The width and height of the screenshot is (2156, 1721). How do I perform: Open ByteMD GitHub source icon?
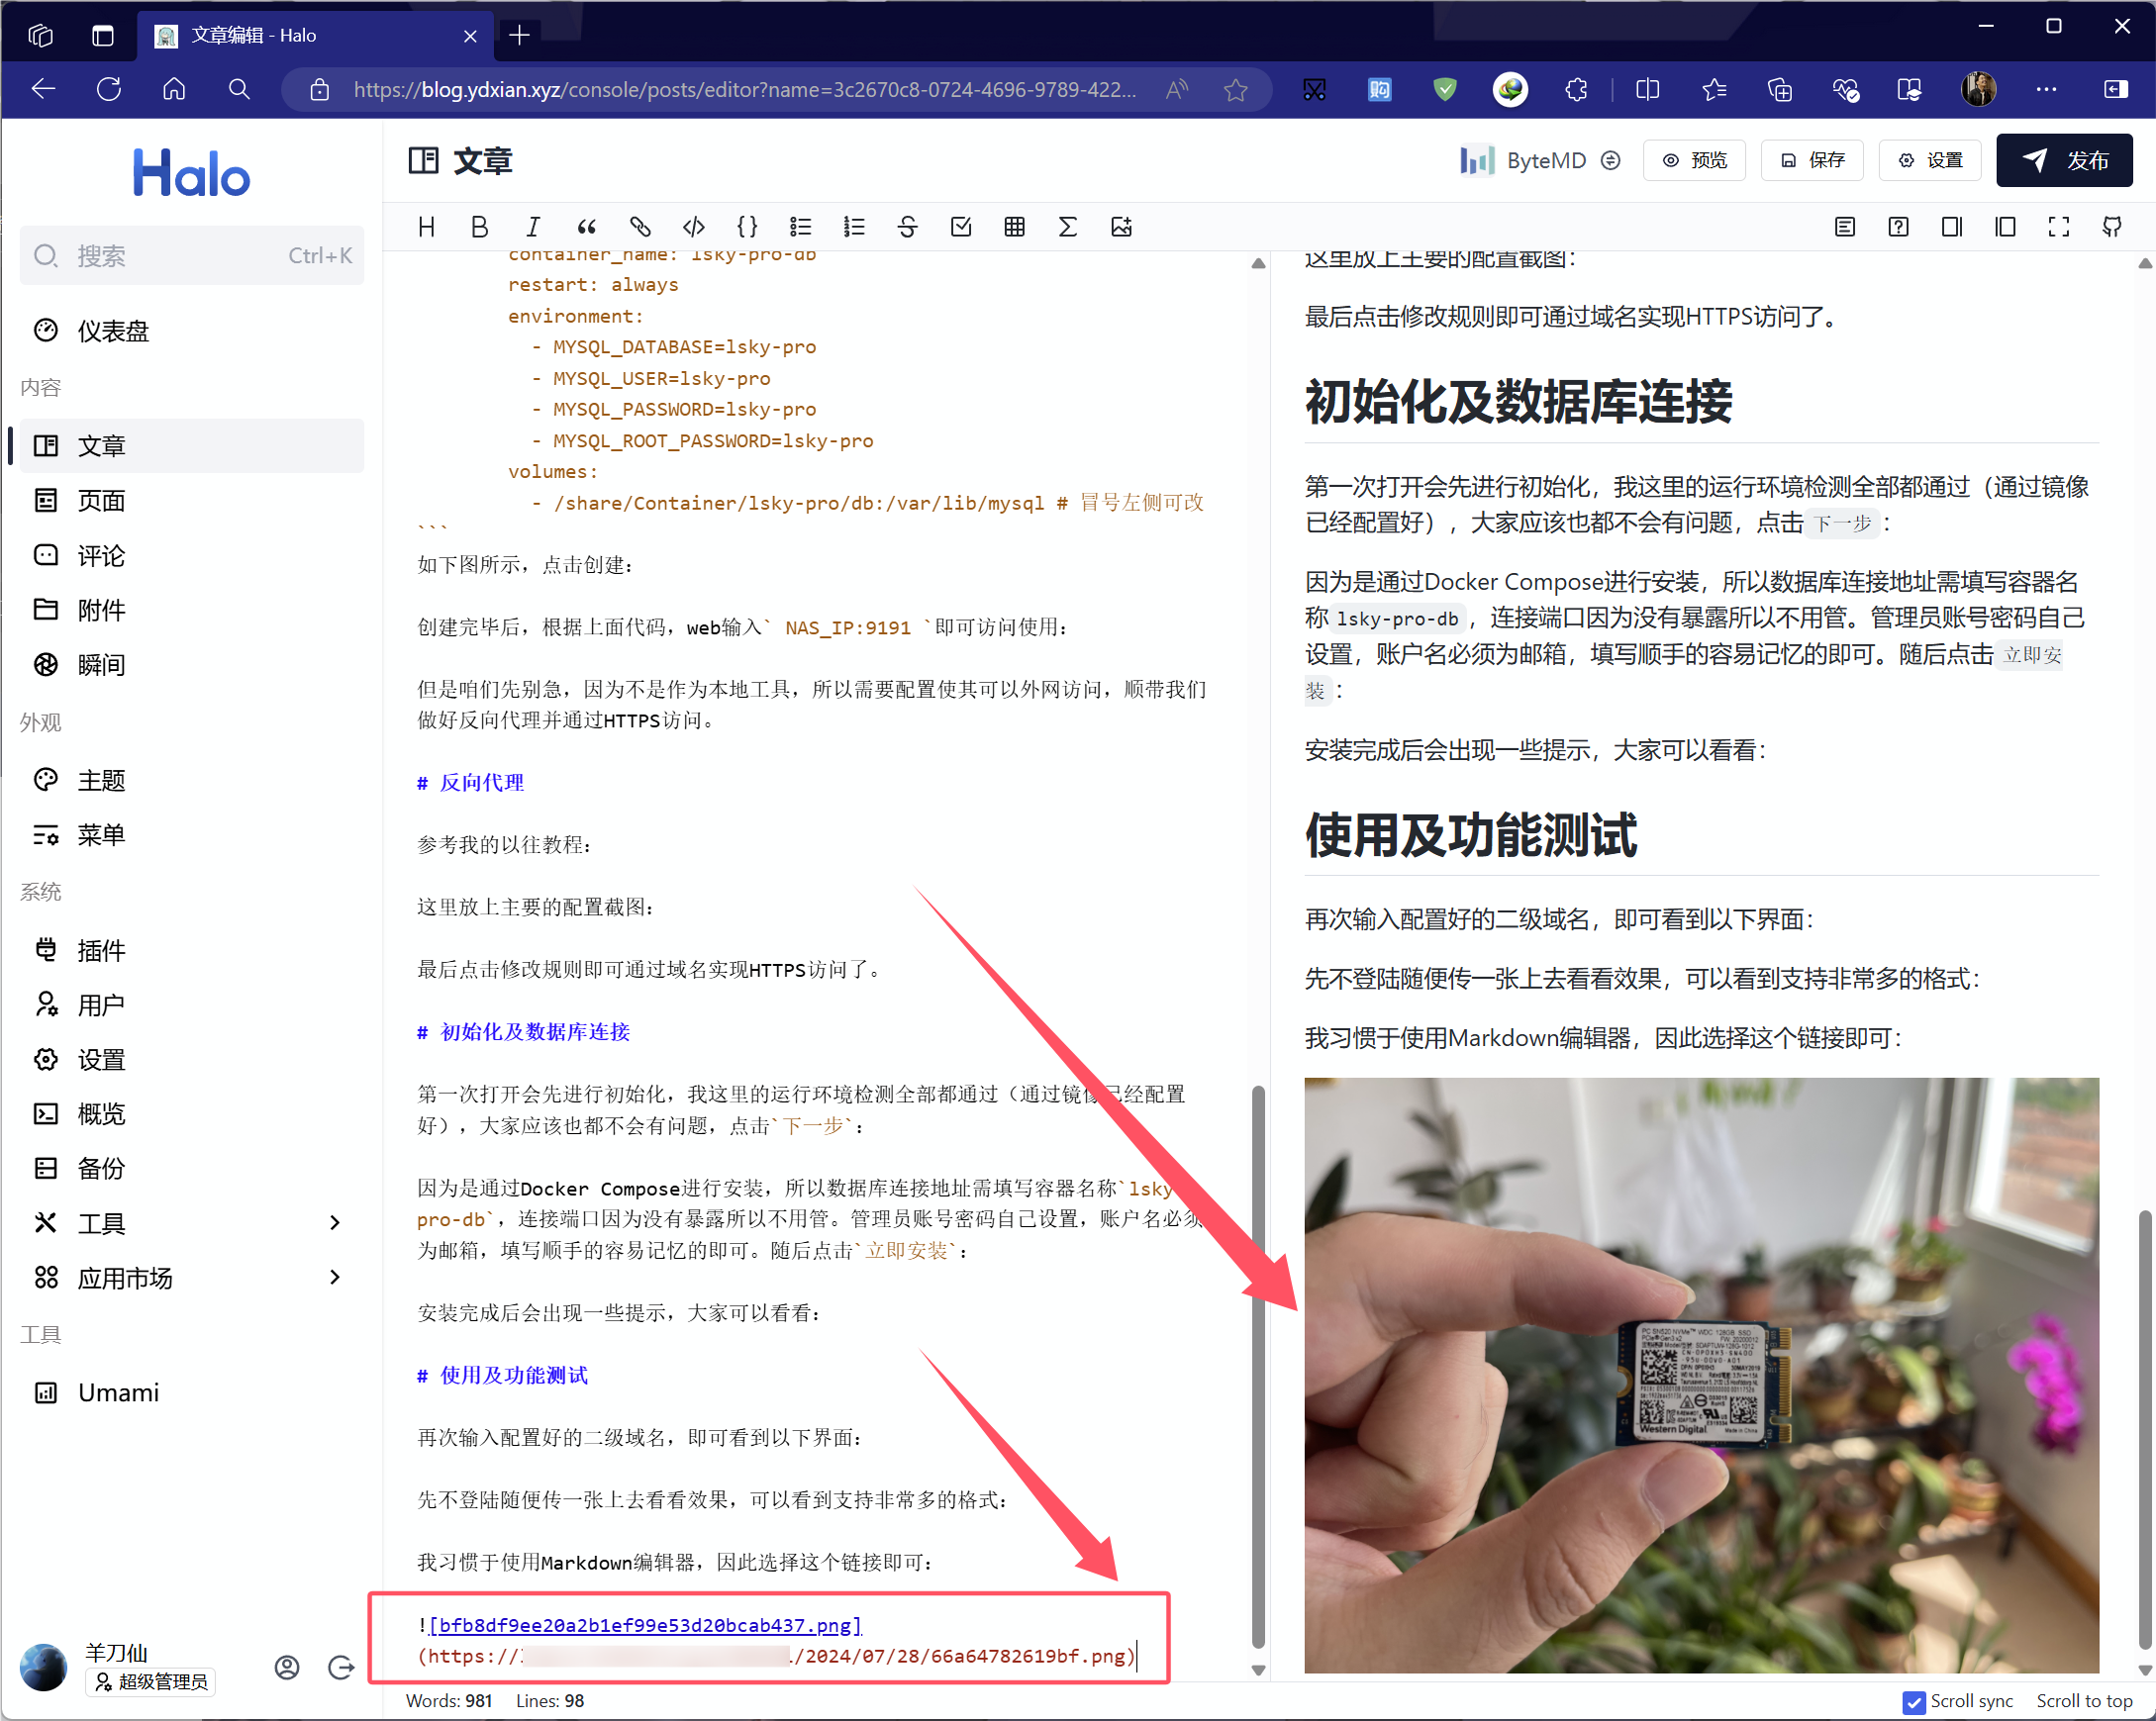tap(2112, 227)
